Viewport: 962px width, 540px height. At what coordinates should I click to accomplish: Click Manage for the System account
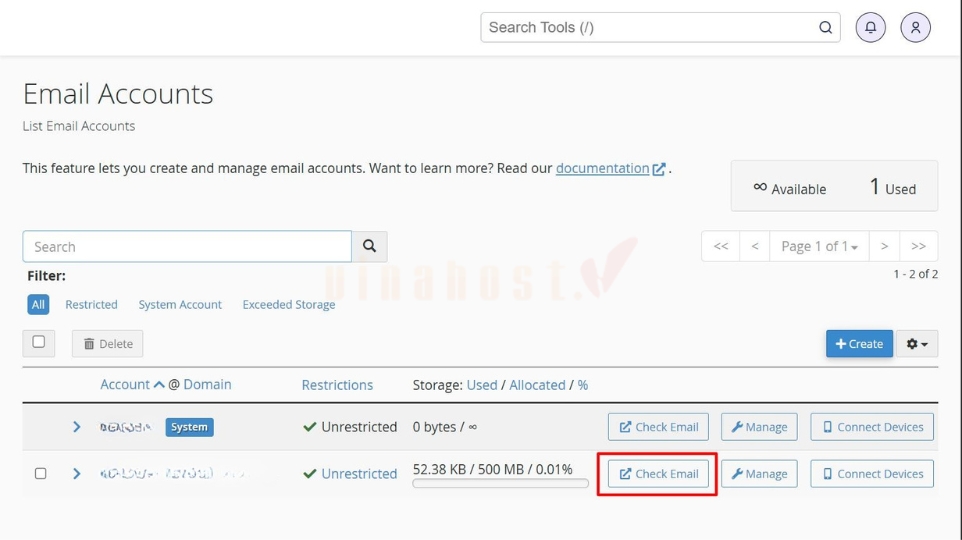759,426
